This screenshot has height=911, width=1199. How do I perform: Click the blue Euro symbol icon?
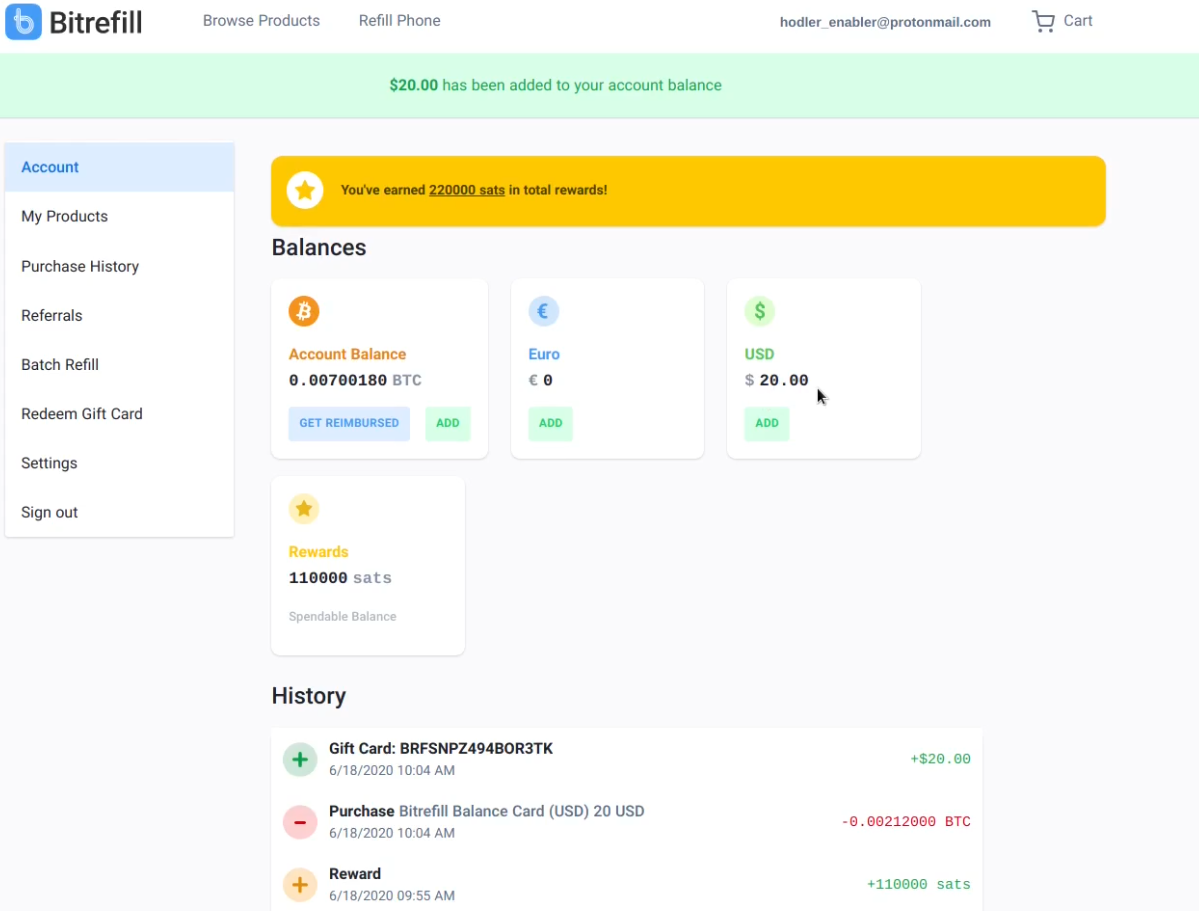tap(544, 311)
